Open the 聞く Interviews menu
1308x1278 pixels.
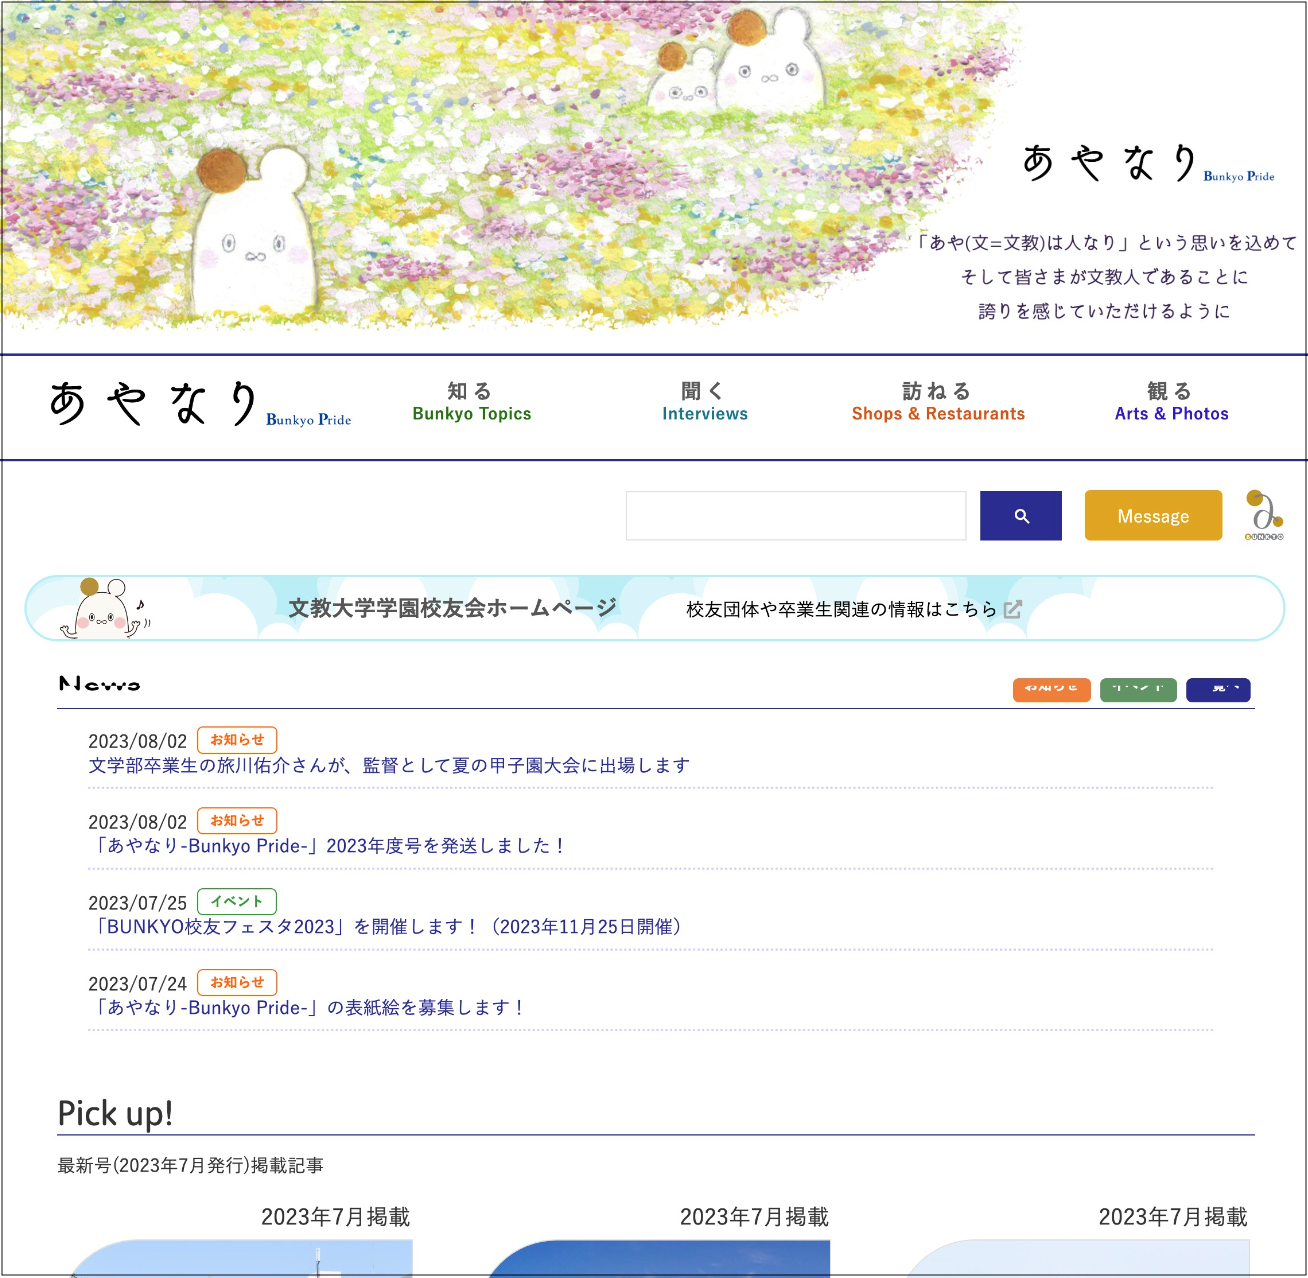coord(704,402)
